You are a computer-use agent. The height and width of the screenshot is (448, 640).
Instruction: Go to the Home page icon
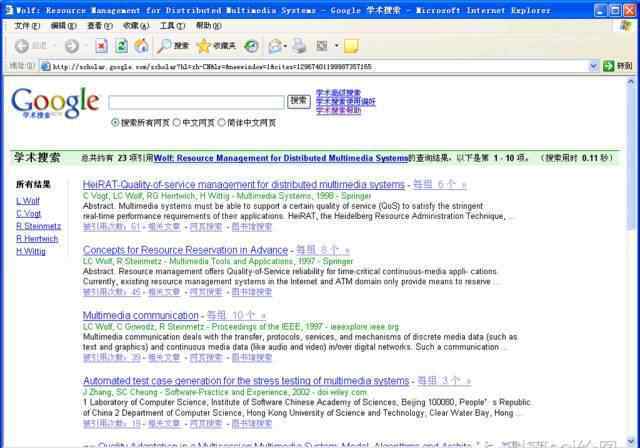pyautogui.click(x=141, y=46)
